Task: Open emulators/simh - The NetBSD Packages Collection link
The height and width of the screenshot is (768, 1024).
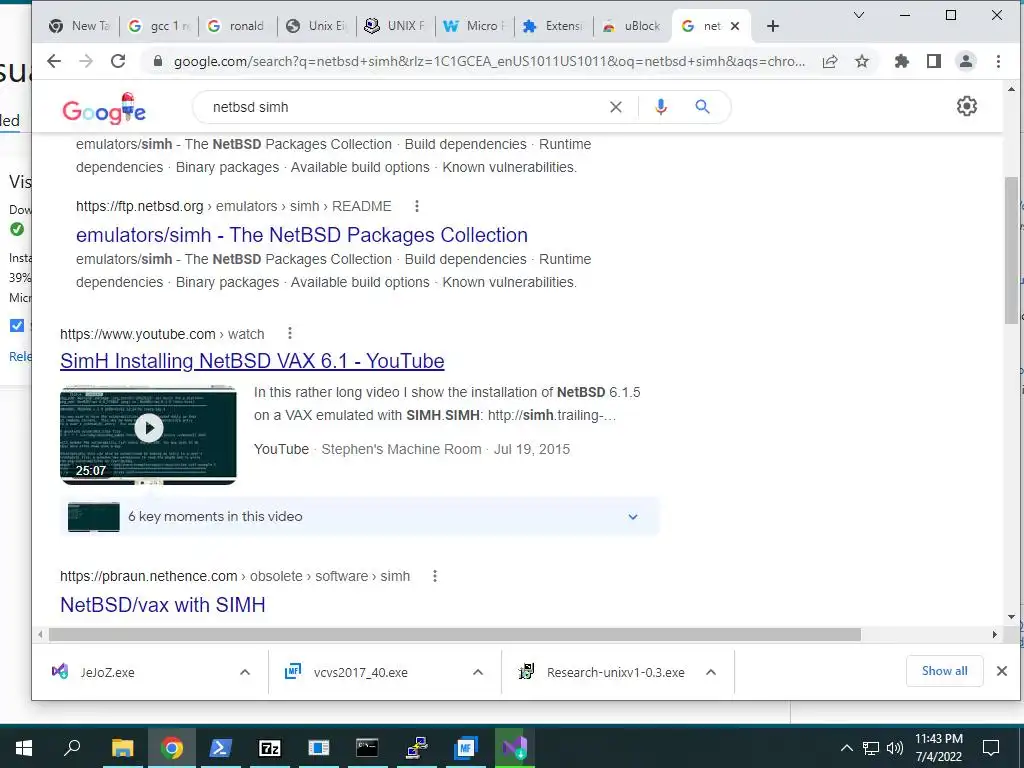Action: tap(302, 235)
